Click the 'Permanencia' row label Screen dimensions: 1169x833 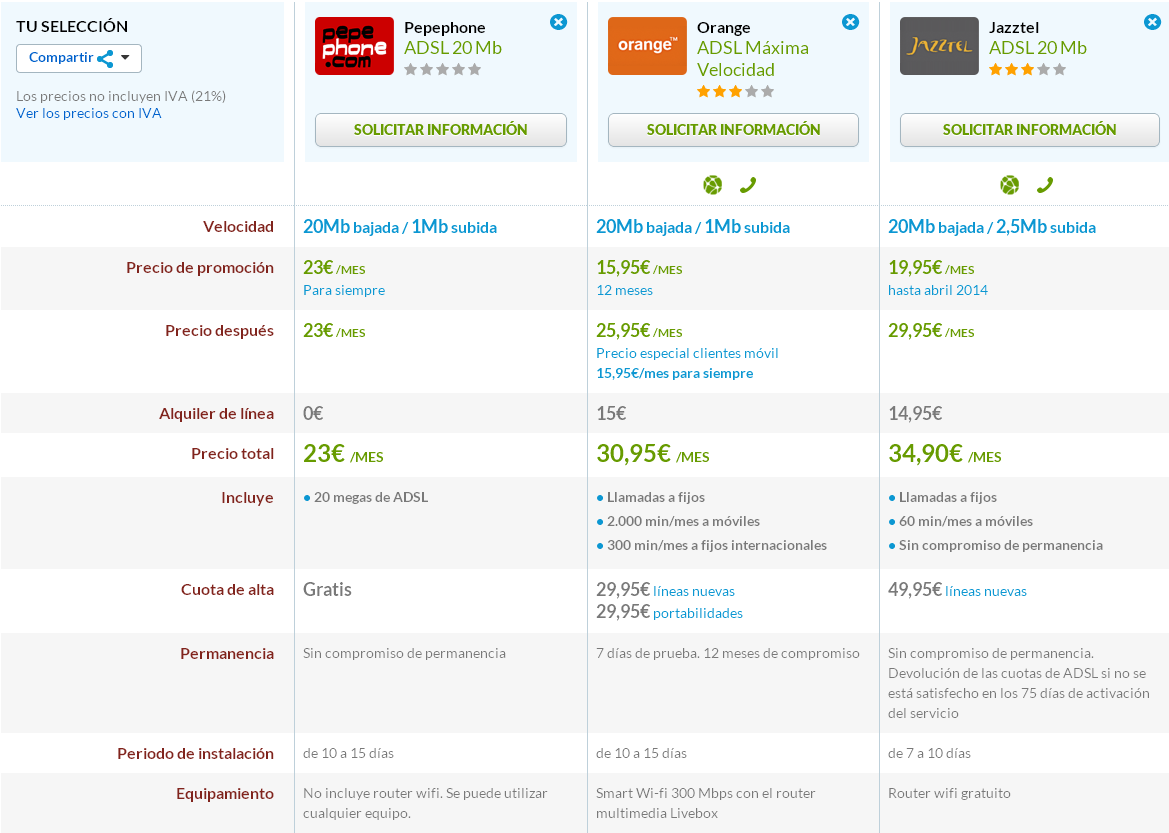click(227, 654)
